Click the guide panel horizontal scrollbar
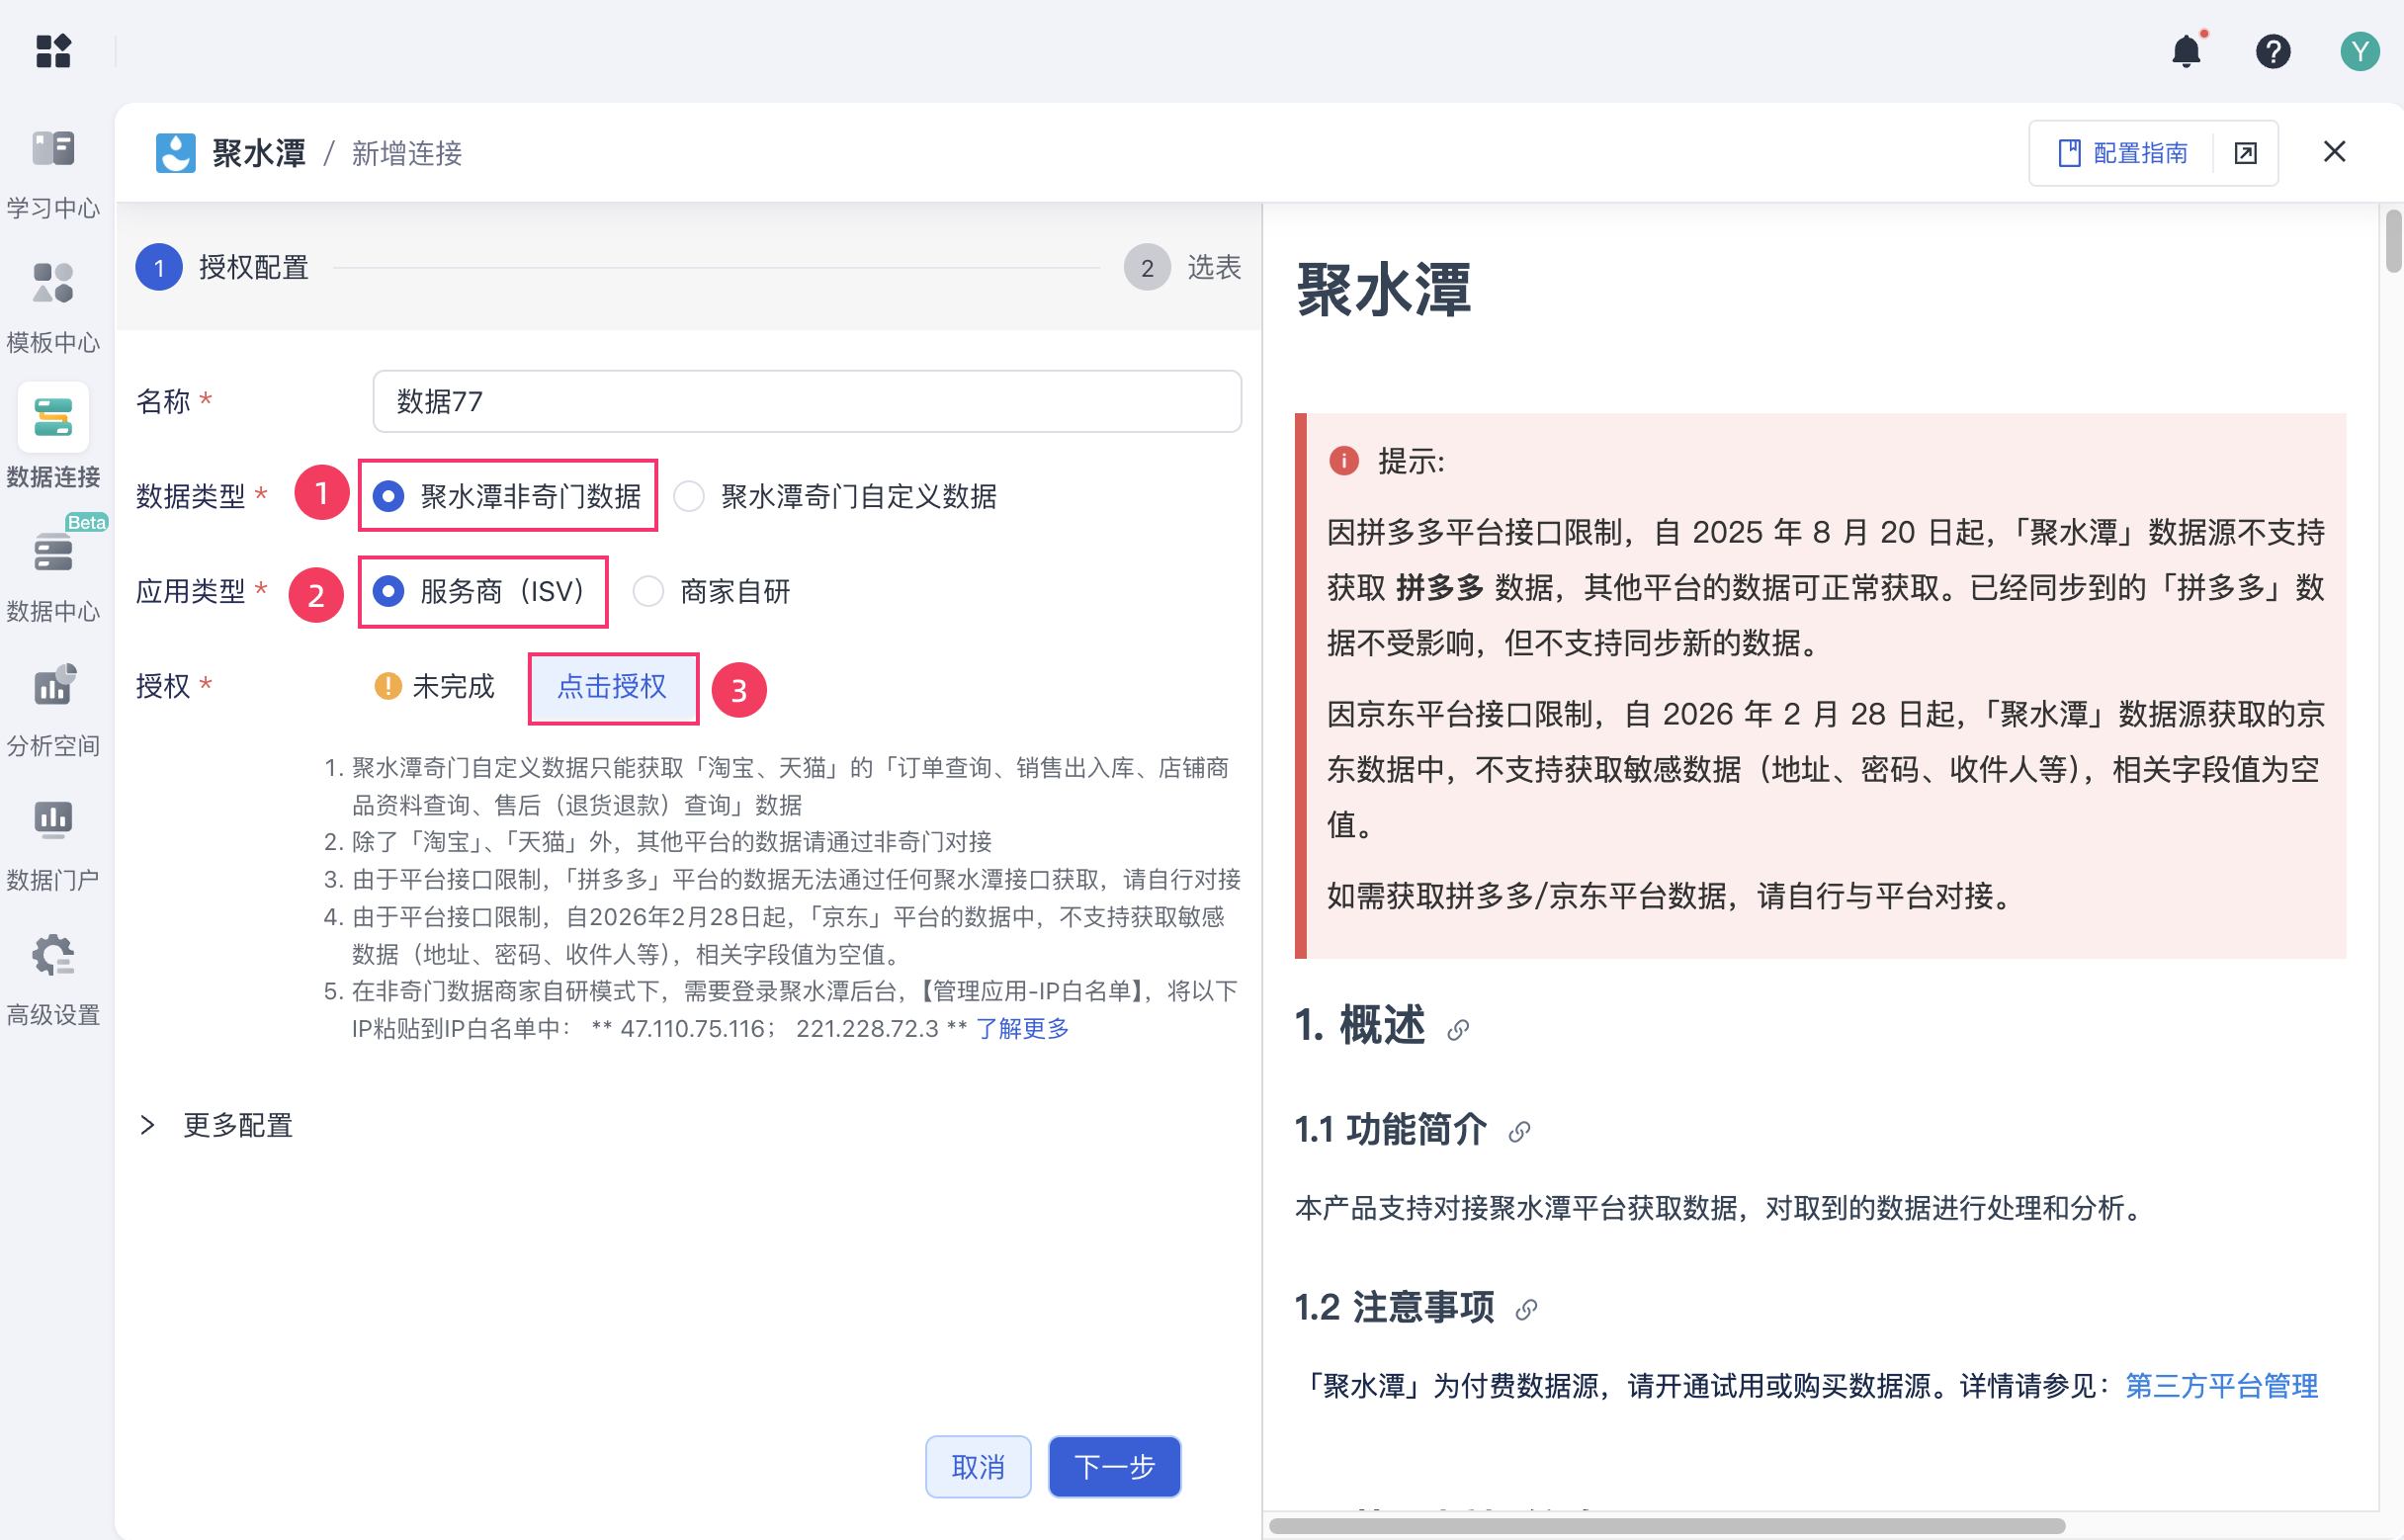The image size is (2404, 1540). click(1667, 1526)
